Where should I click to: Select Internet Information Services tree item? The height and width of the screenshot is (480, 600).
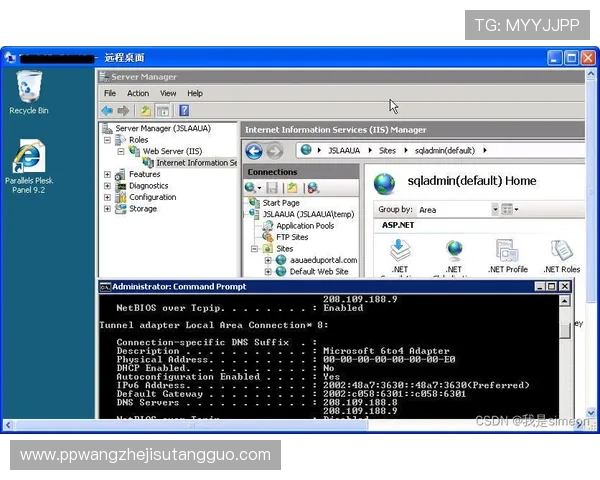coord(197,163)
